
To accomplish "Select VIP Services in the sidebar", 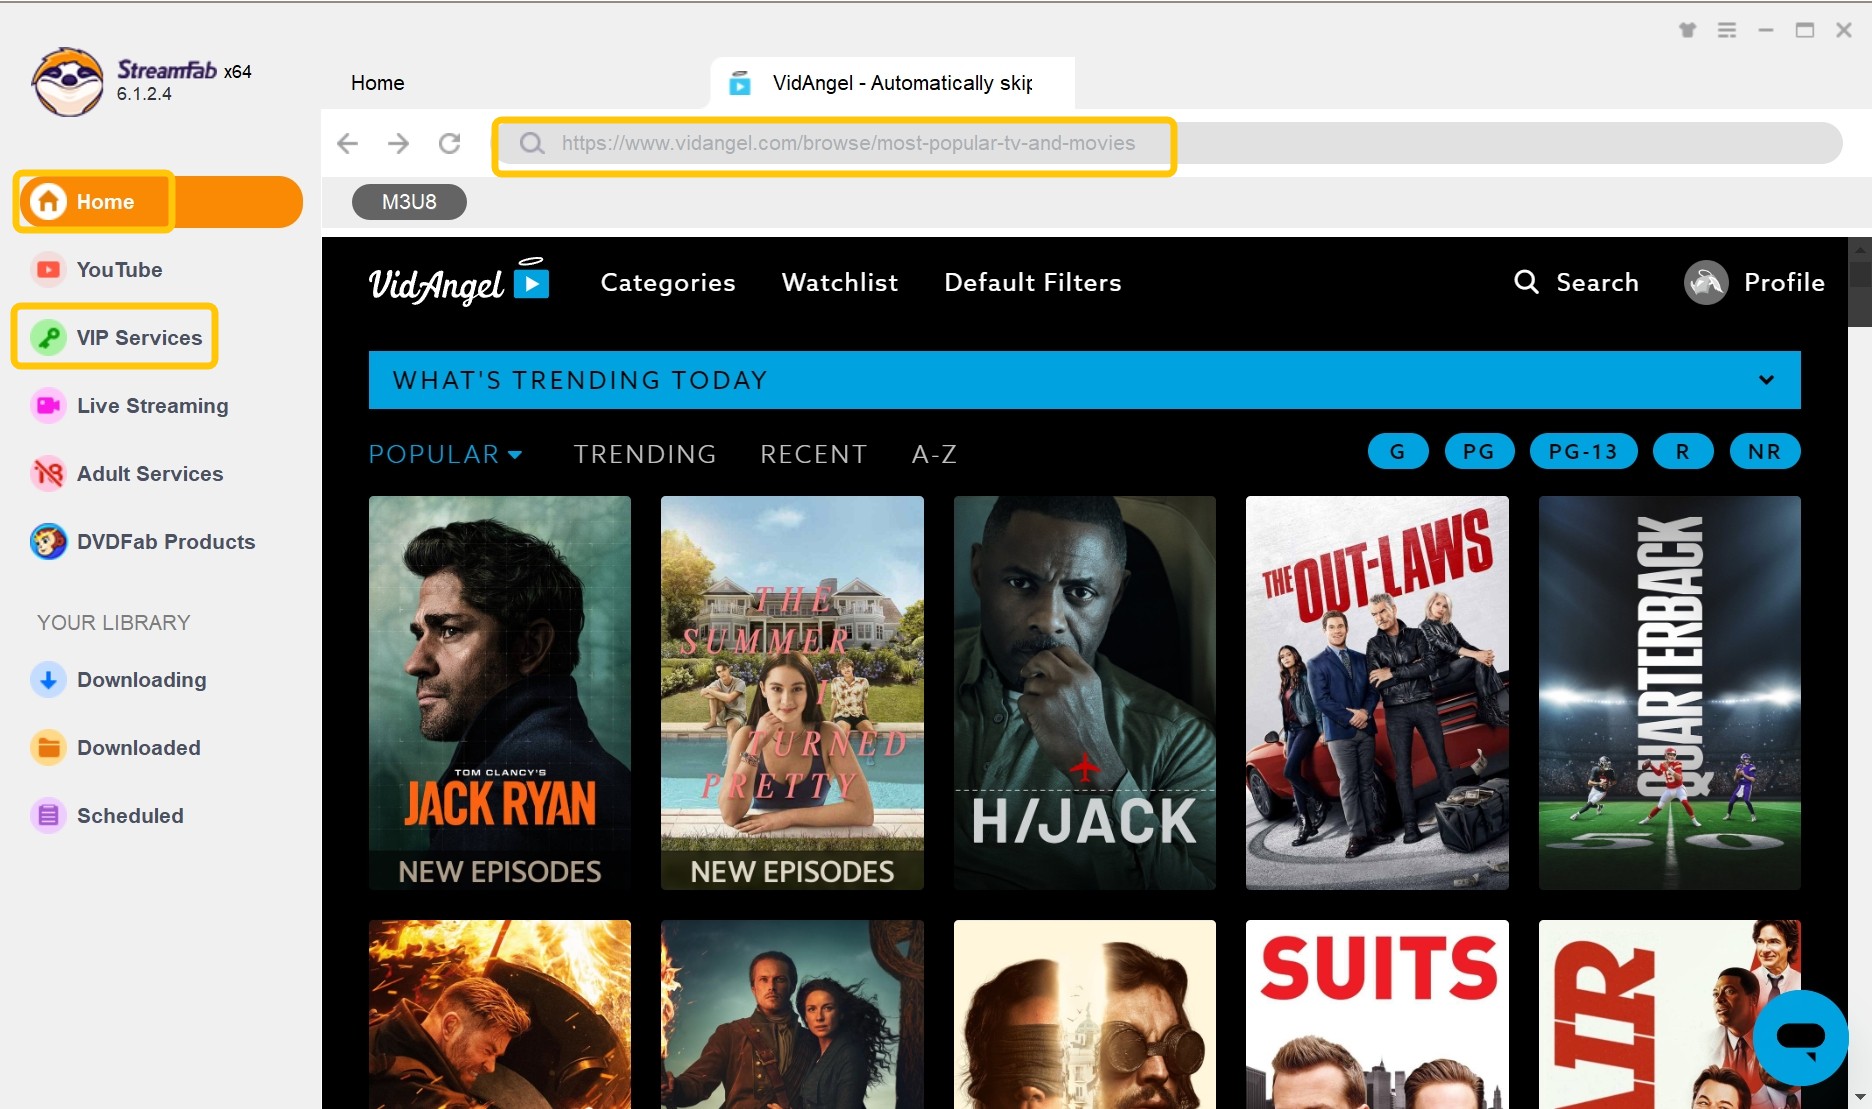I will click(x=138, y=337).
